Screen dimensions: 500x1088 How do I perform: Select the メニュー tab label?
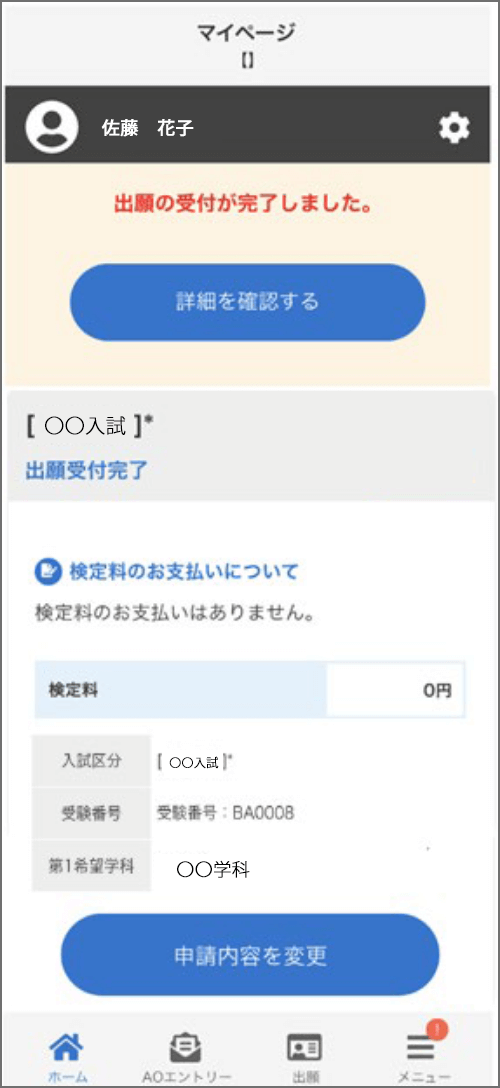click(424, 1077)
